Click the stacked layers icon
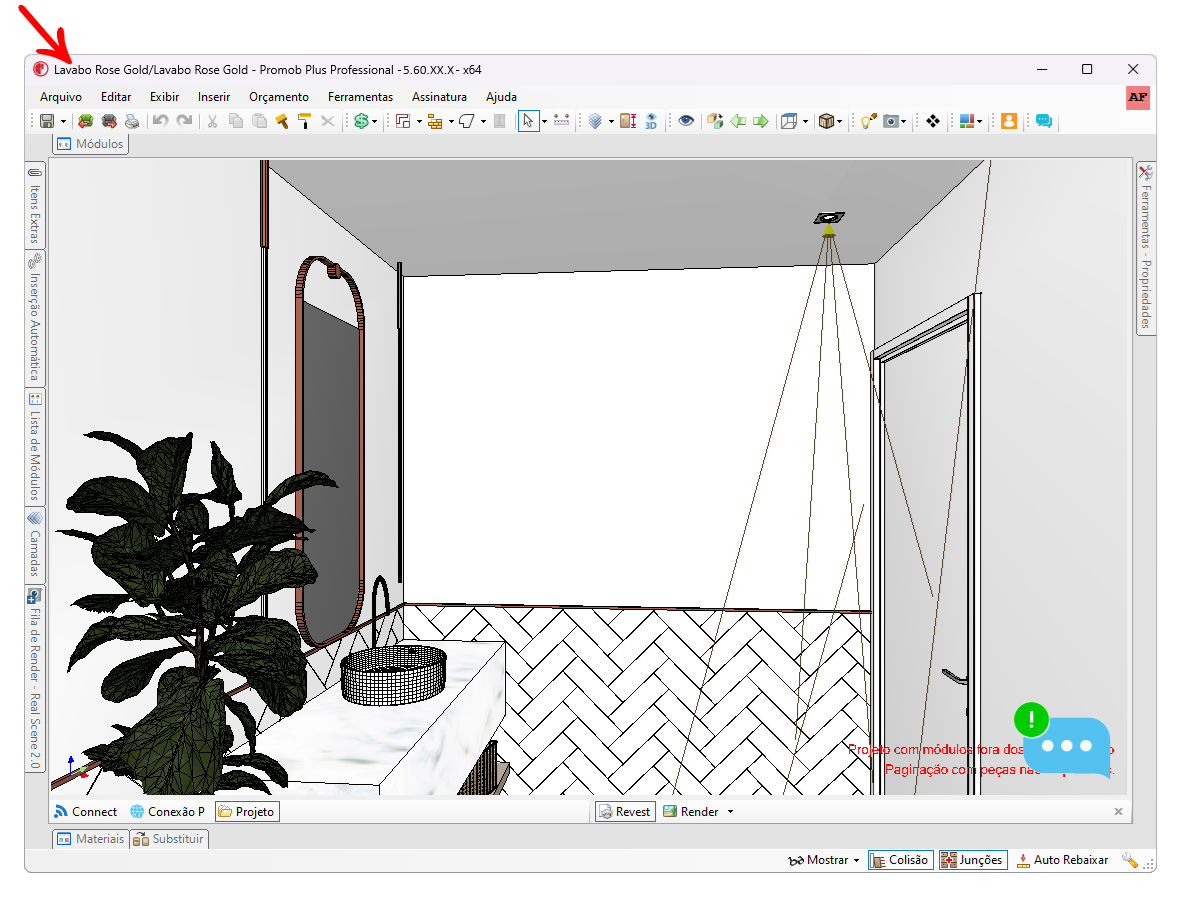 pos(596,121)
